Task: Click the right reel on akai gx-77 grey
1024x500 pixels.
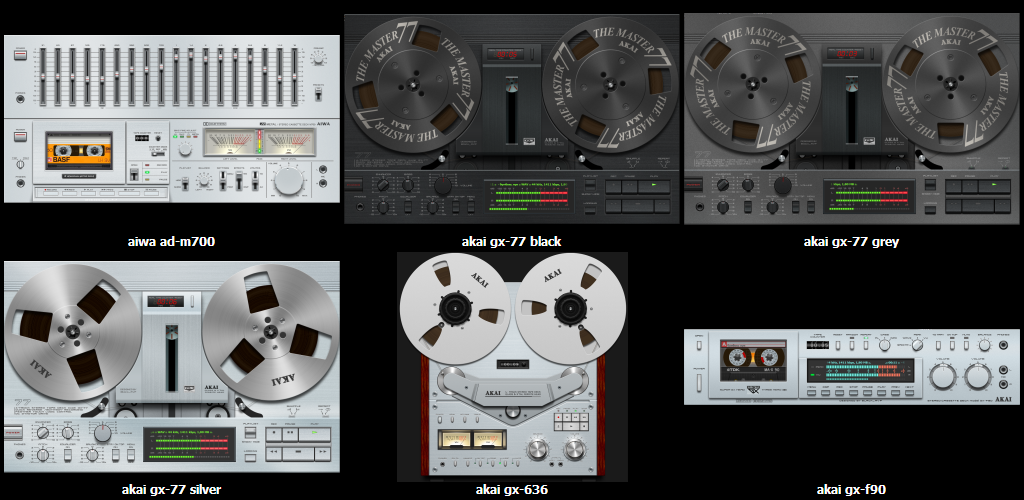Action: tap(950, 84)
